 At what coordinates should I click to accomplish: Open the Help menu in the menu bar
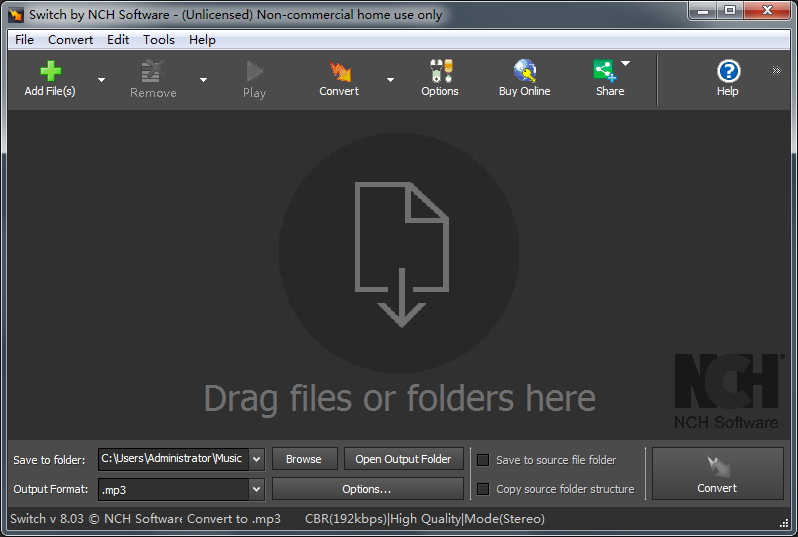(203, 40)
